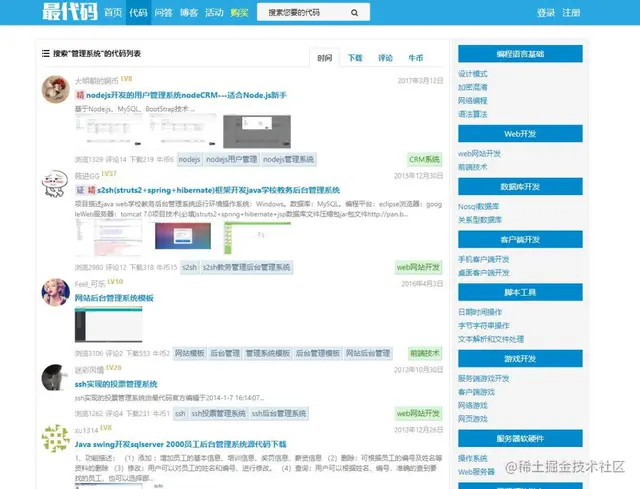Image resolution: width=640 pixels, height=489 pixels.
Task: Open Nosql数据库 sidebar link
Action: tap(478, 207)
